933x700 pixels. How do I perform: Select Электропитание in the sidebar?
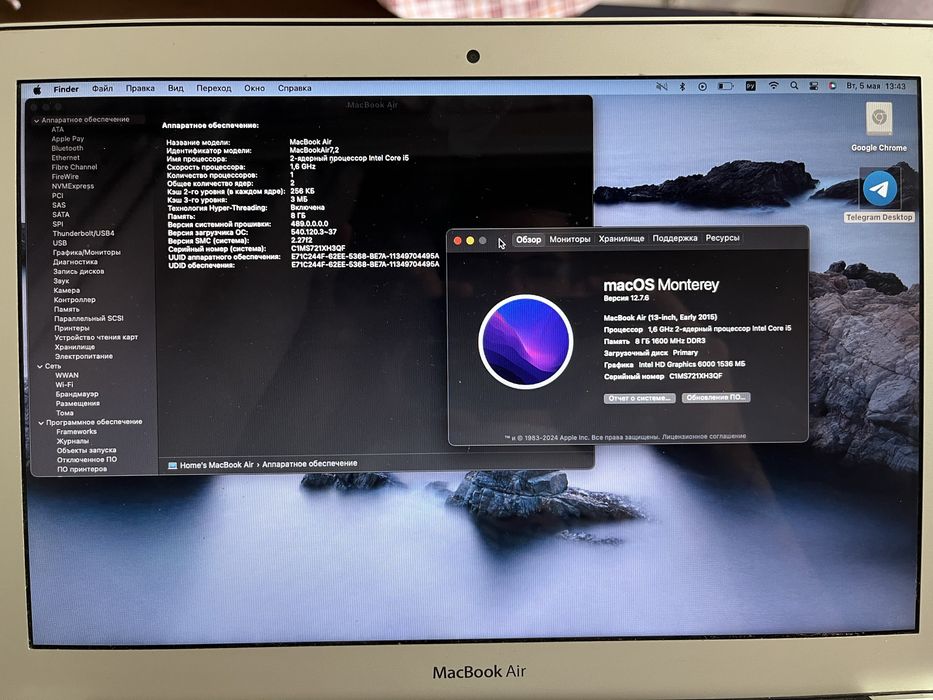(x=84, y=357)
